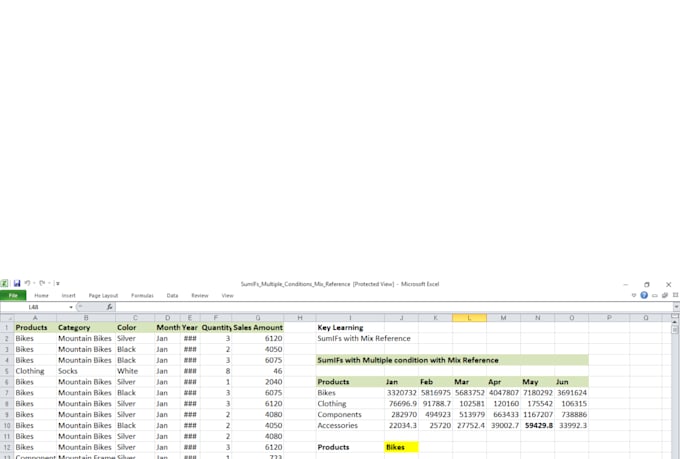Click the 'Products' label beside yellow cell

[350, 447]
